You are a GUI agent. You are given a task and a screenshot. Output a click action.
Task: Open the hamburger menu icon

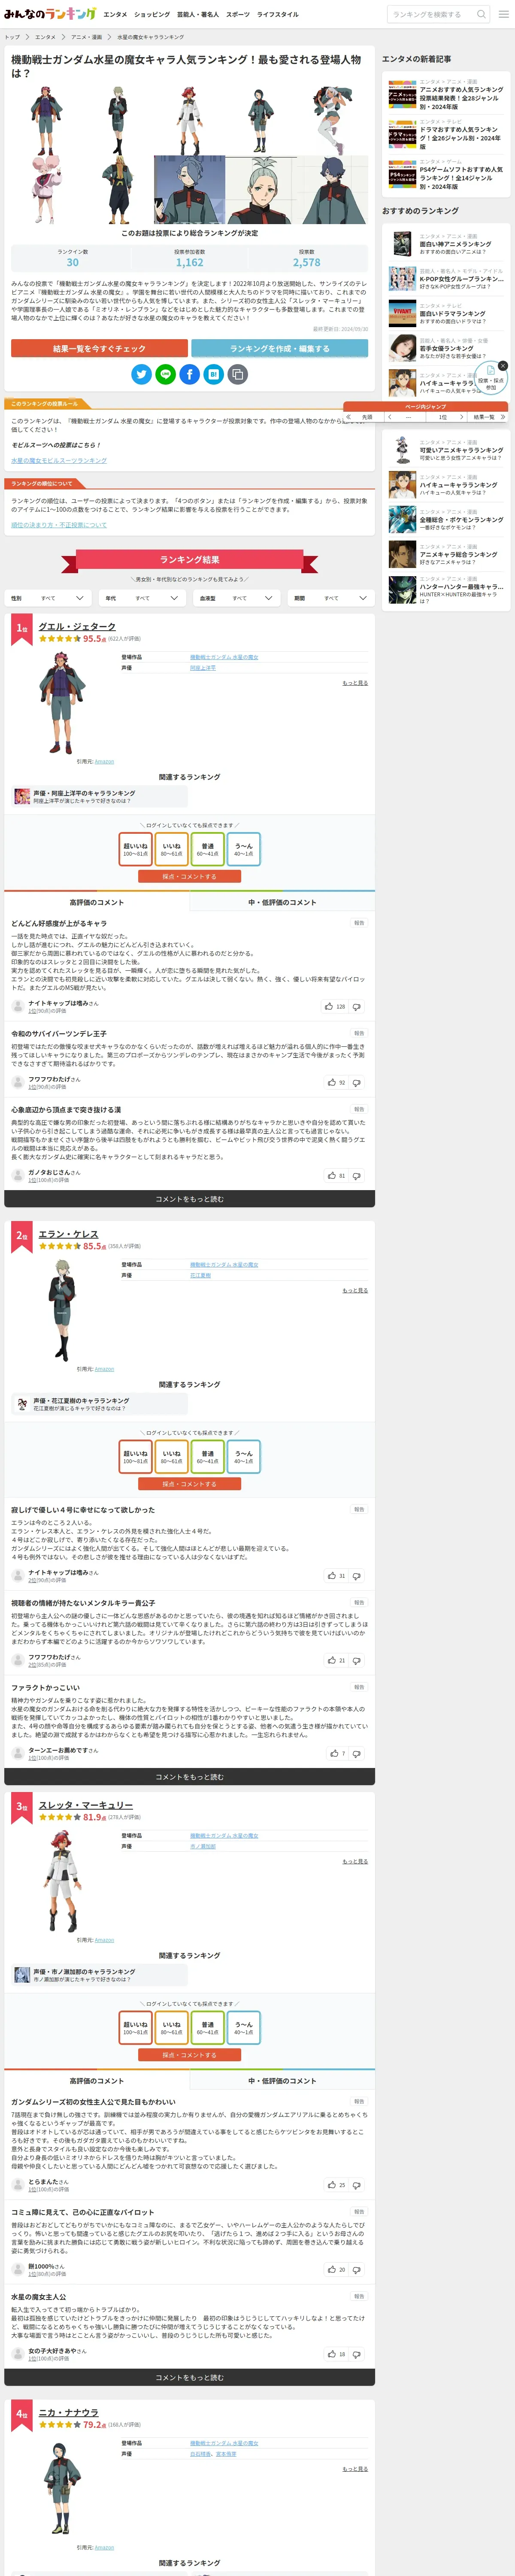coord(503,14)
